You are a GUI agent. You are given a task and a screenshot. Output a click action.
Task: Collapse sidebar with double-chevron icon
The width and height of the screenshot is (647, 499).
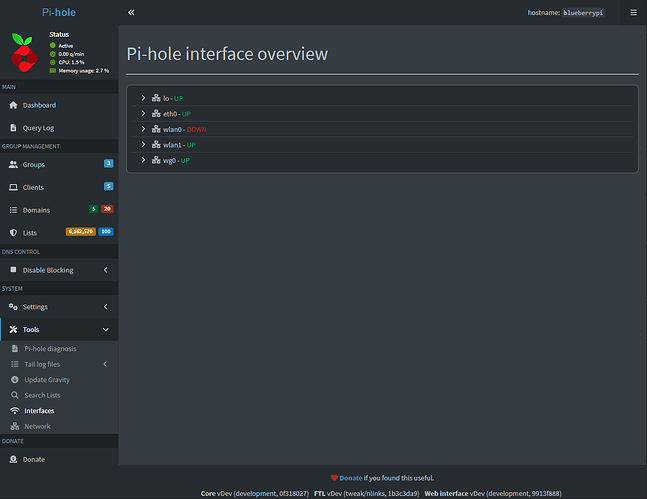[131, 13]
